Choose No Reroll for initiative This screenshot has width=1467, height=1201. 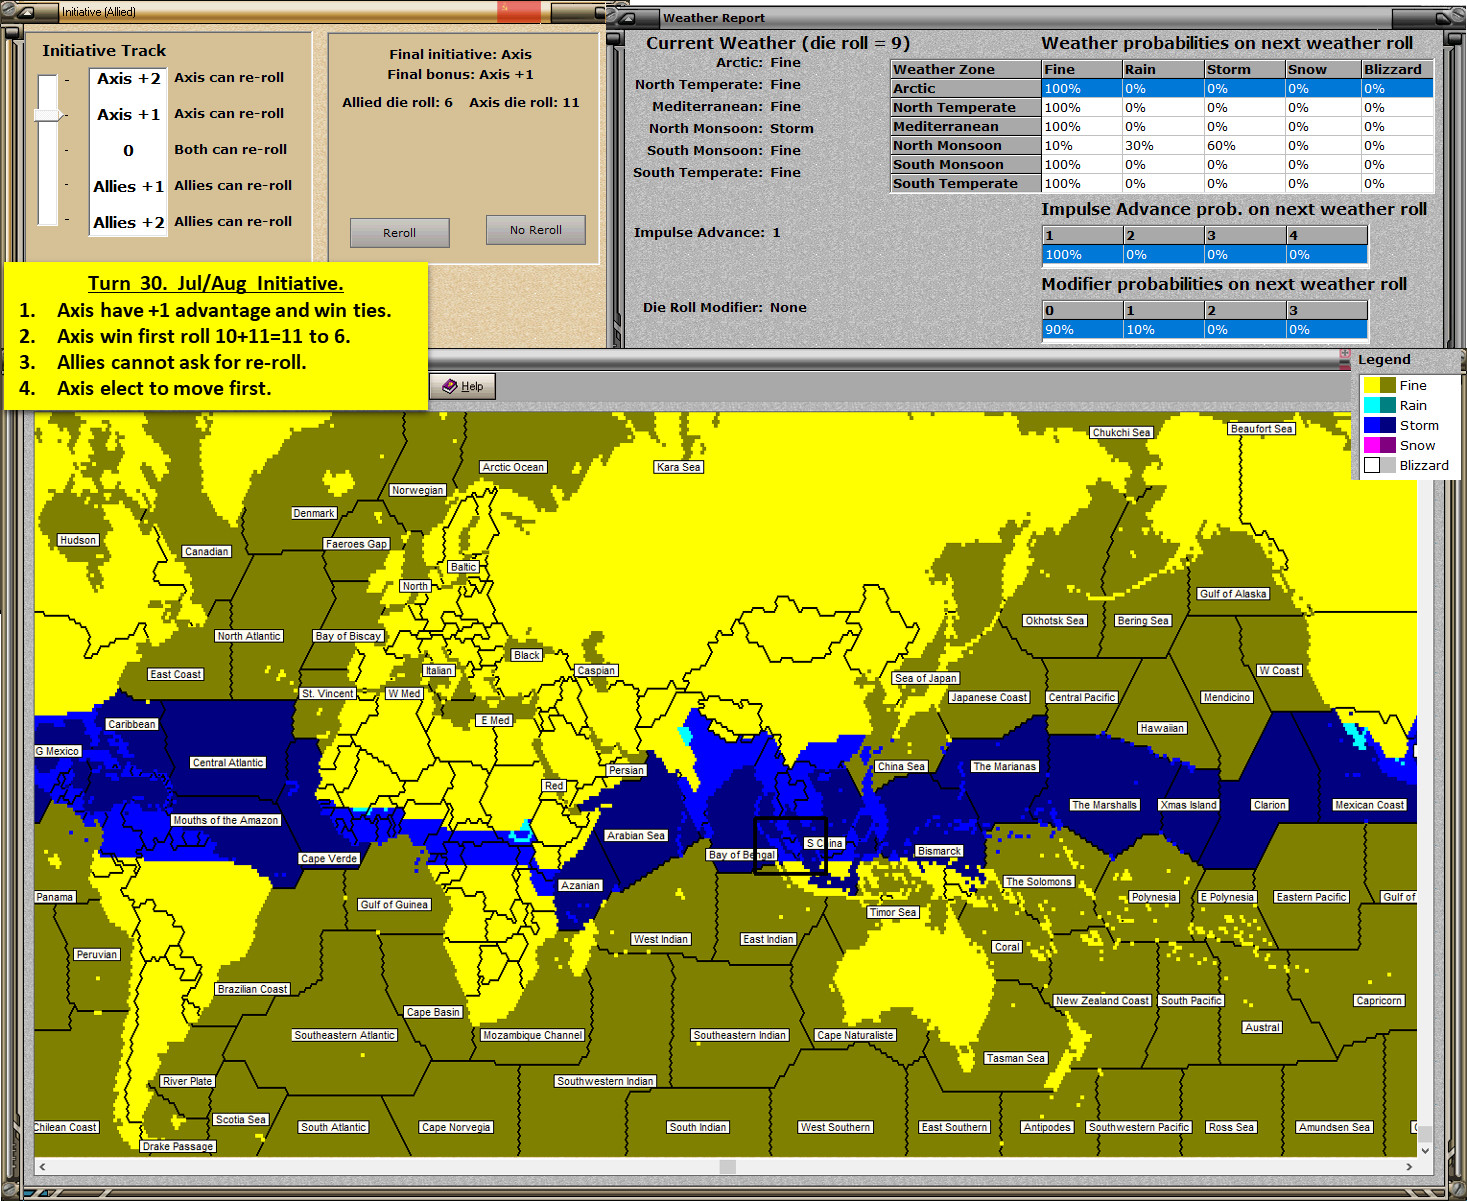pyautogui.click(x=535, y=230)
